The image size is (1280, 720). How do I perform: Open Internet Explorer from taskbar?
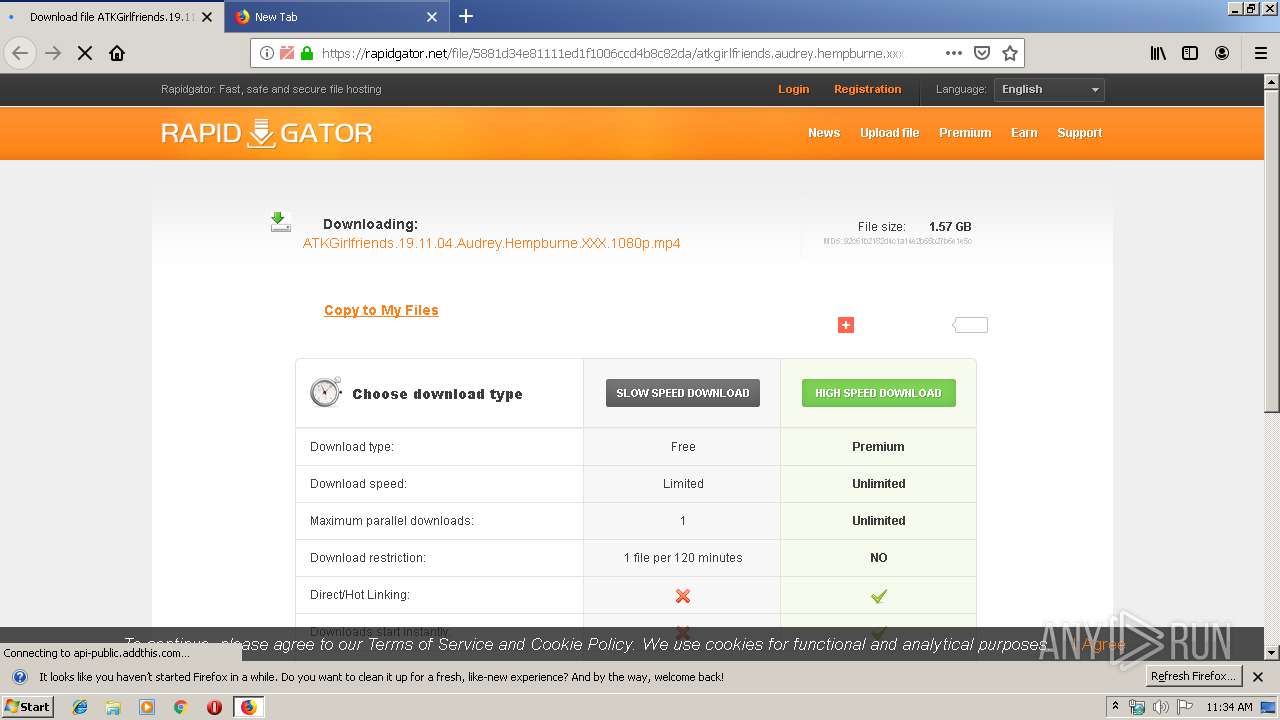[80, 707]
